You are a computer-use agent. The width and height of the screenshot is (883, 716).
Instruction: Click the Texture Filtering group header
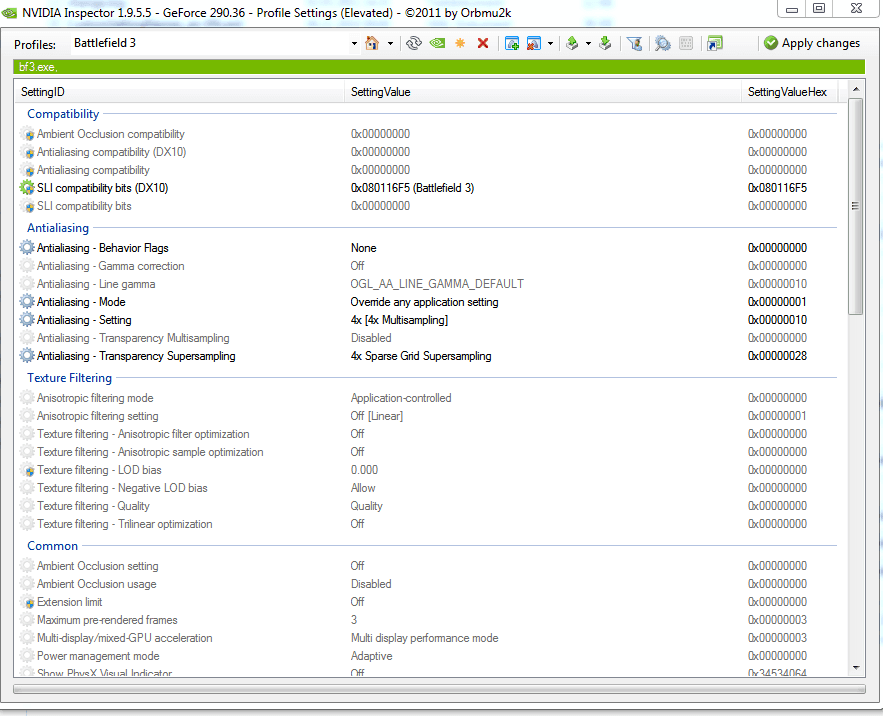[x=69, y=378]
